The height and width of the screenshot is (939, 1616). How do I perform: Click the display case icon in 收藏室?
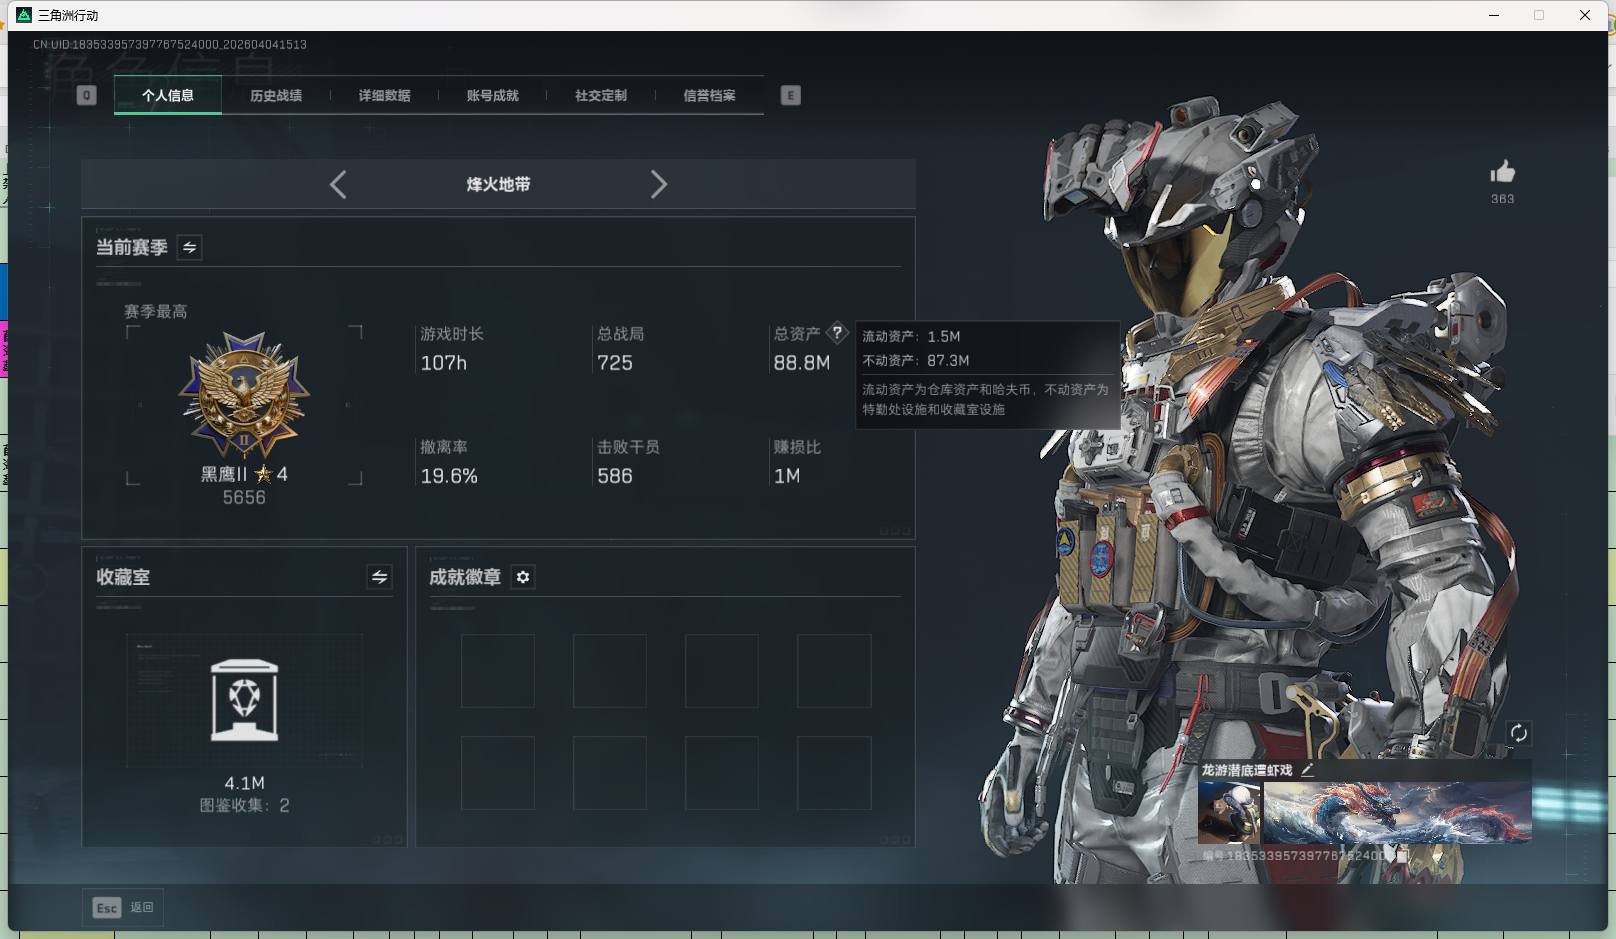(244, 700)
